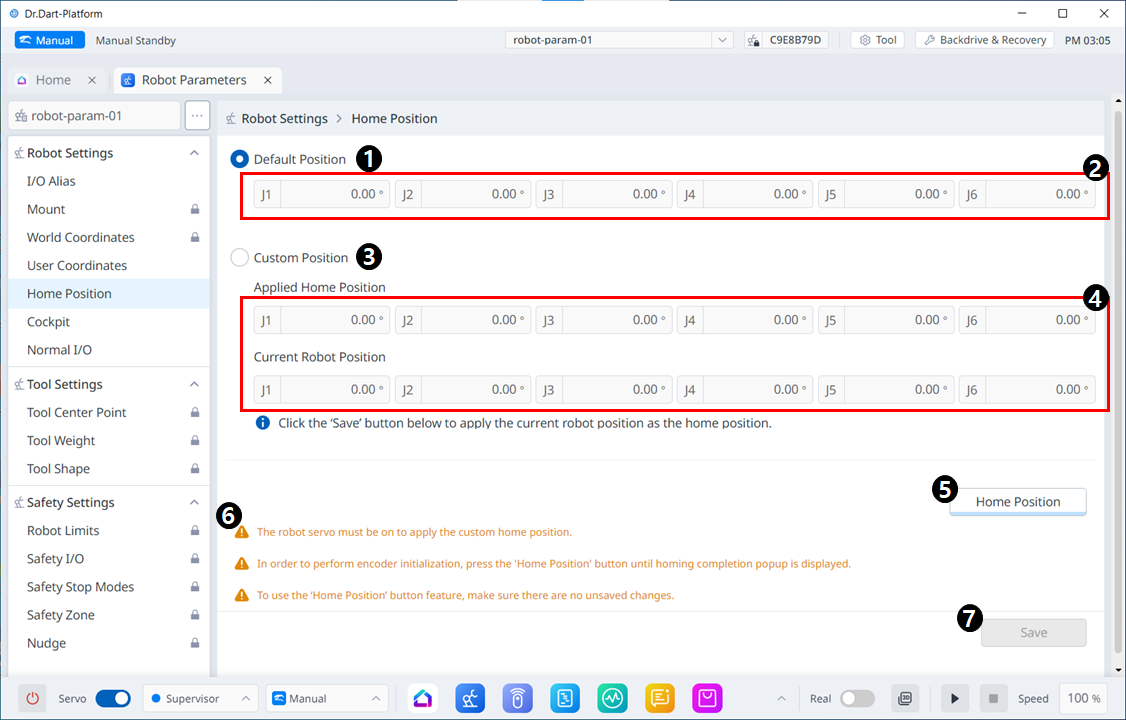Collapse the Safety Settings section

point(194,502)
